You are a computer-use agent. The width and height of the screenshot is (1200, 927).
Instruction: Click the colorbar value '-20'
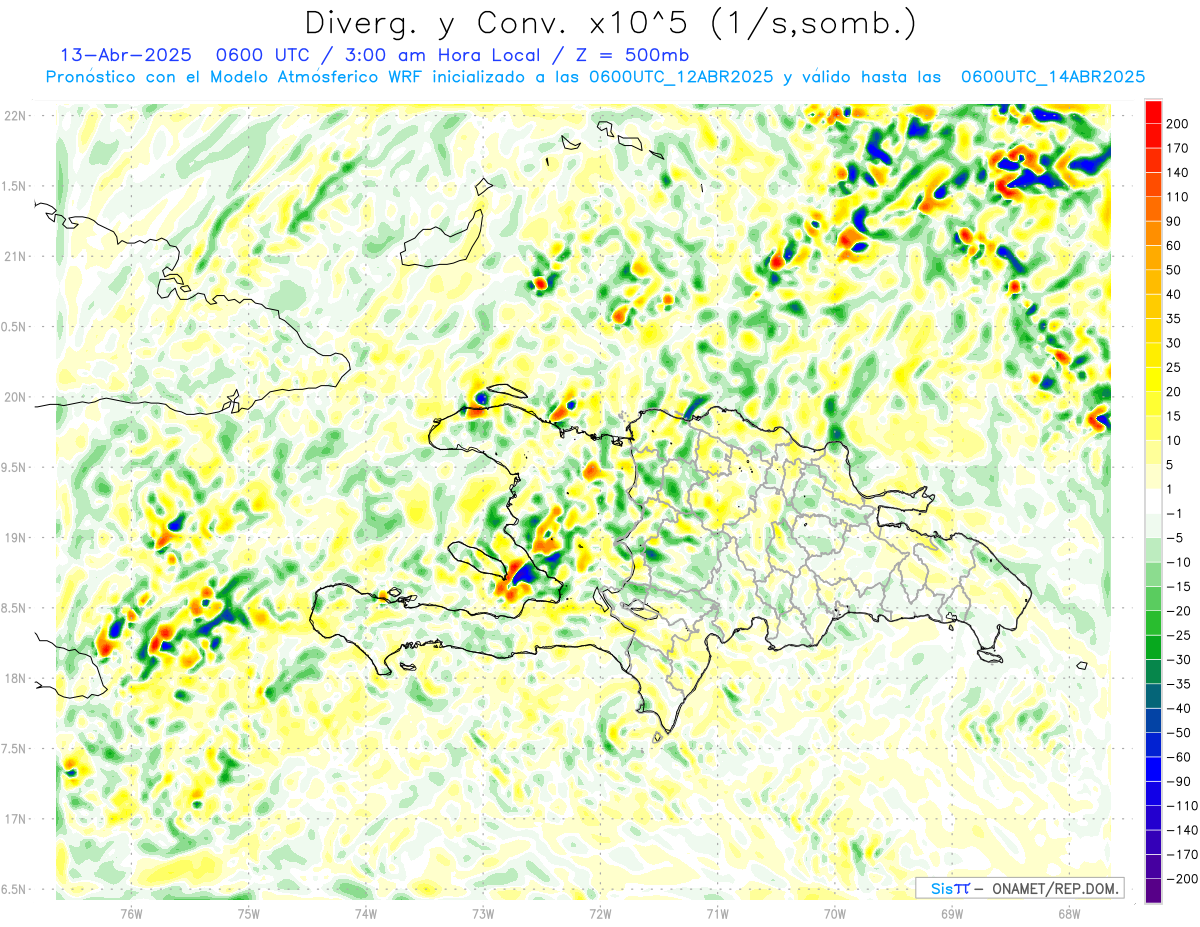(x=1178, y=611)
